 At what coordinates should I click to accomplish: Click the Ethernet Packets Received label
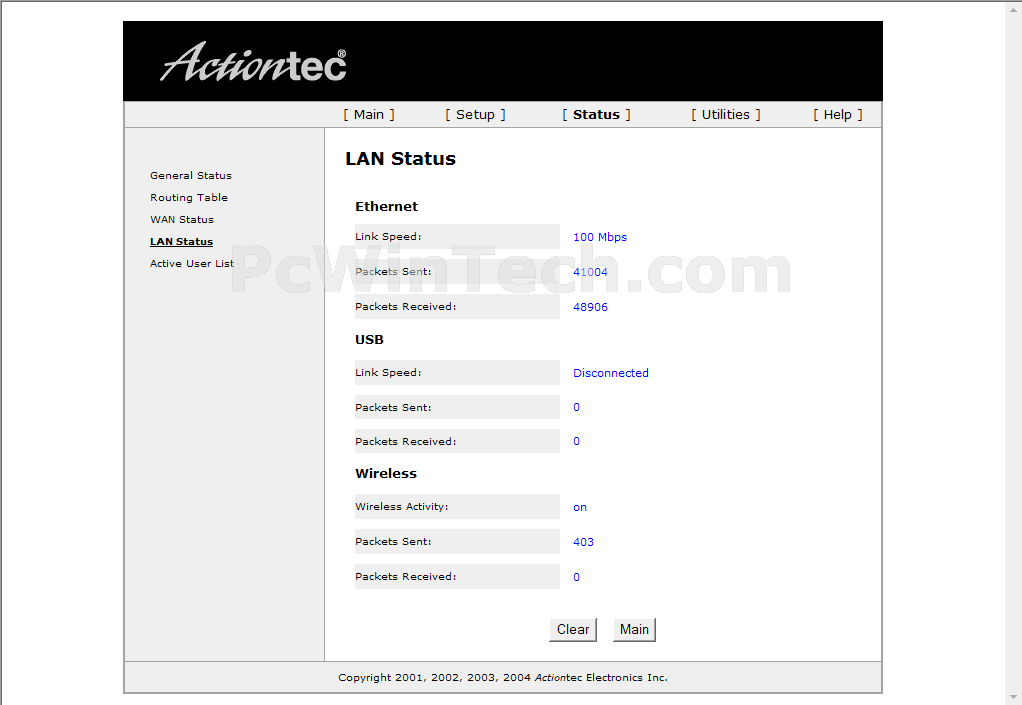[405, 306]
